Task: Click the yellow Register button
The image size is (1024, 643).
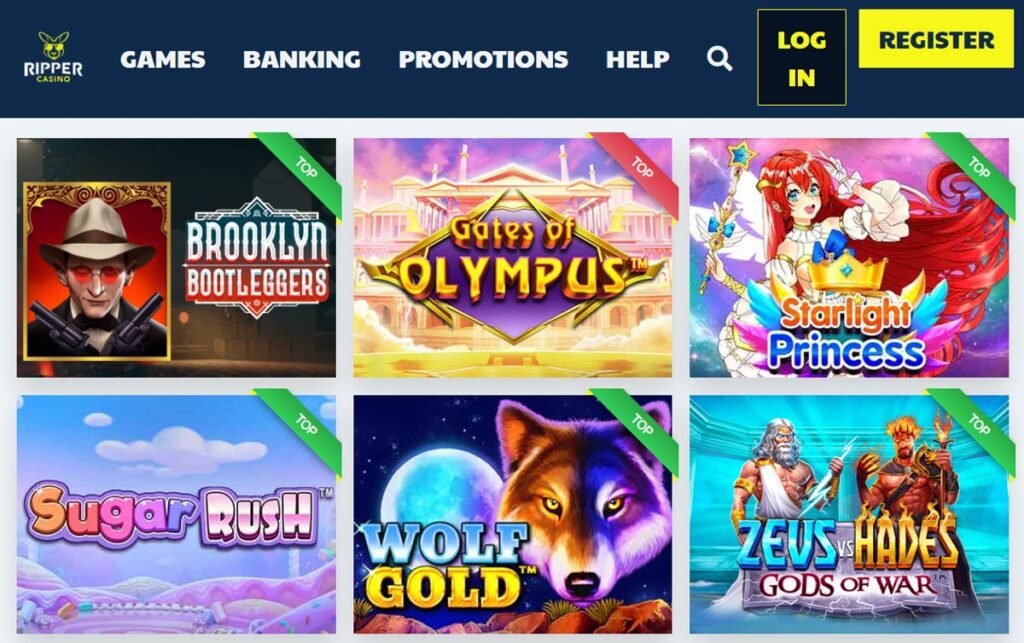Action: 936,39
